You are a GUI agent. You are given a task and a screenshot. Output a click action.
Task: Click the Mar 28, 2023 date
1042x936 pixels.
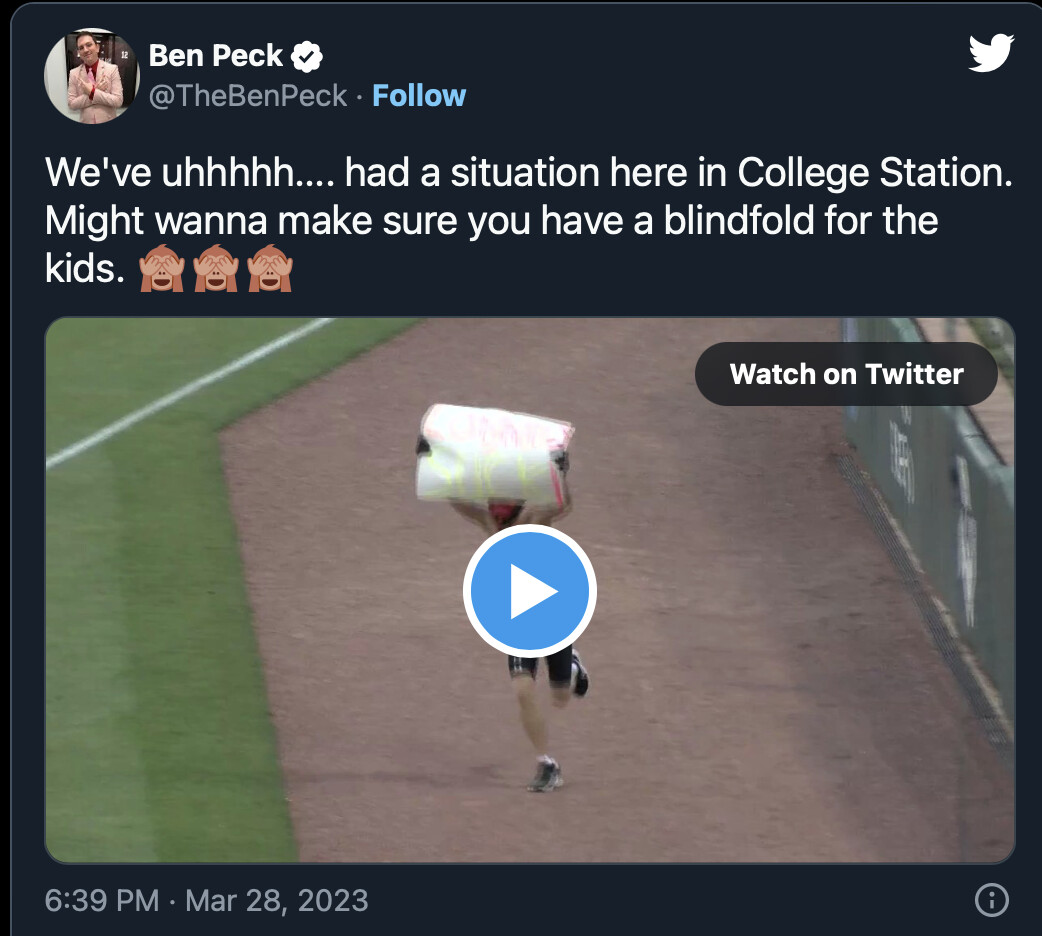tap(277, 900)
